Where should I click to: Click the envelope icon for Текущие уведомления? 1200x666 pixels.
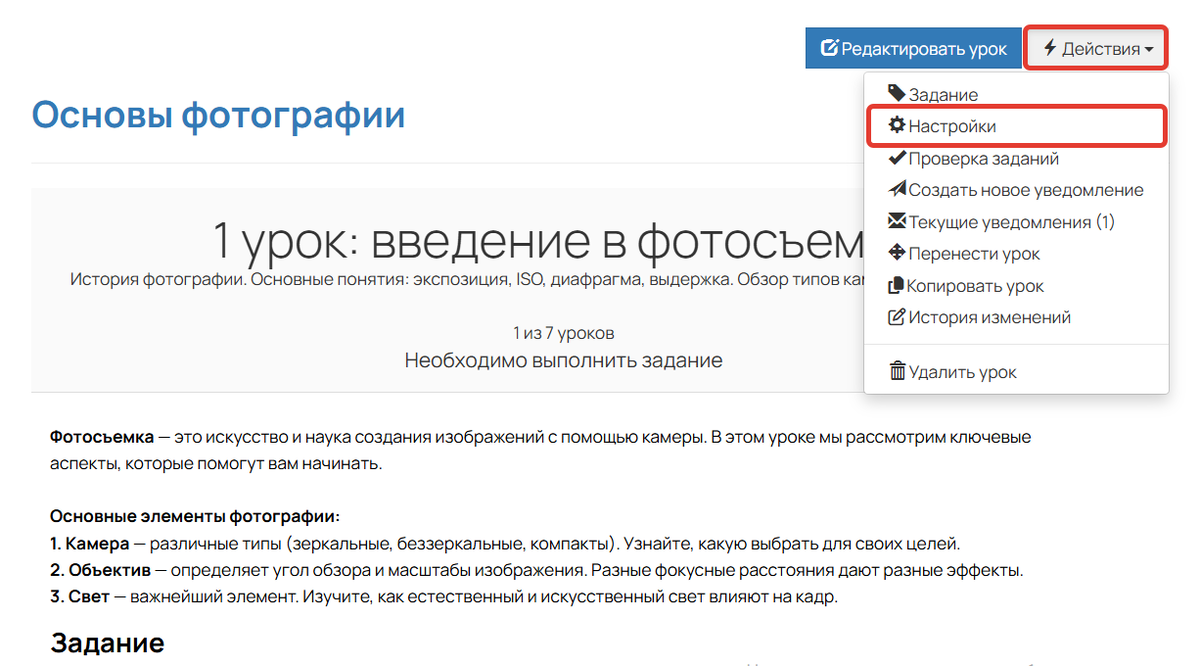898,222
